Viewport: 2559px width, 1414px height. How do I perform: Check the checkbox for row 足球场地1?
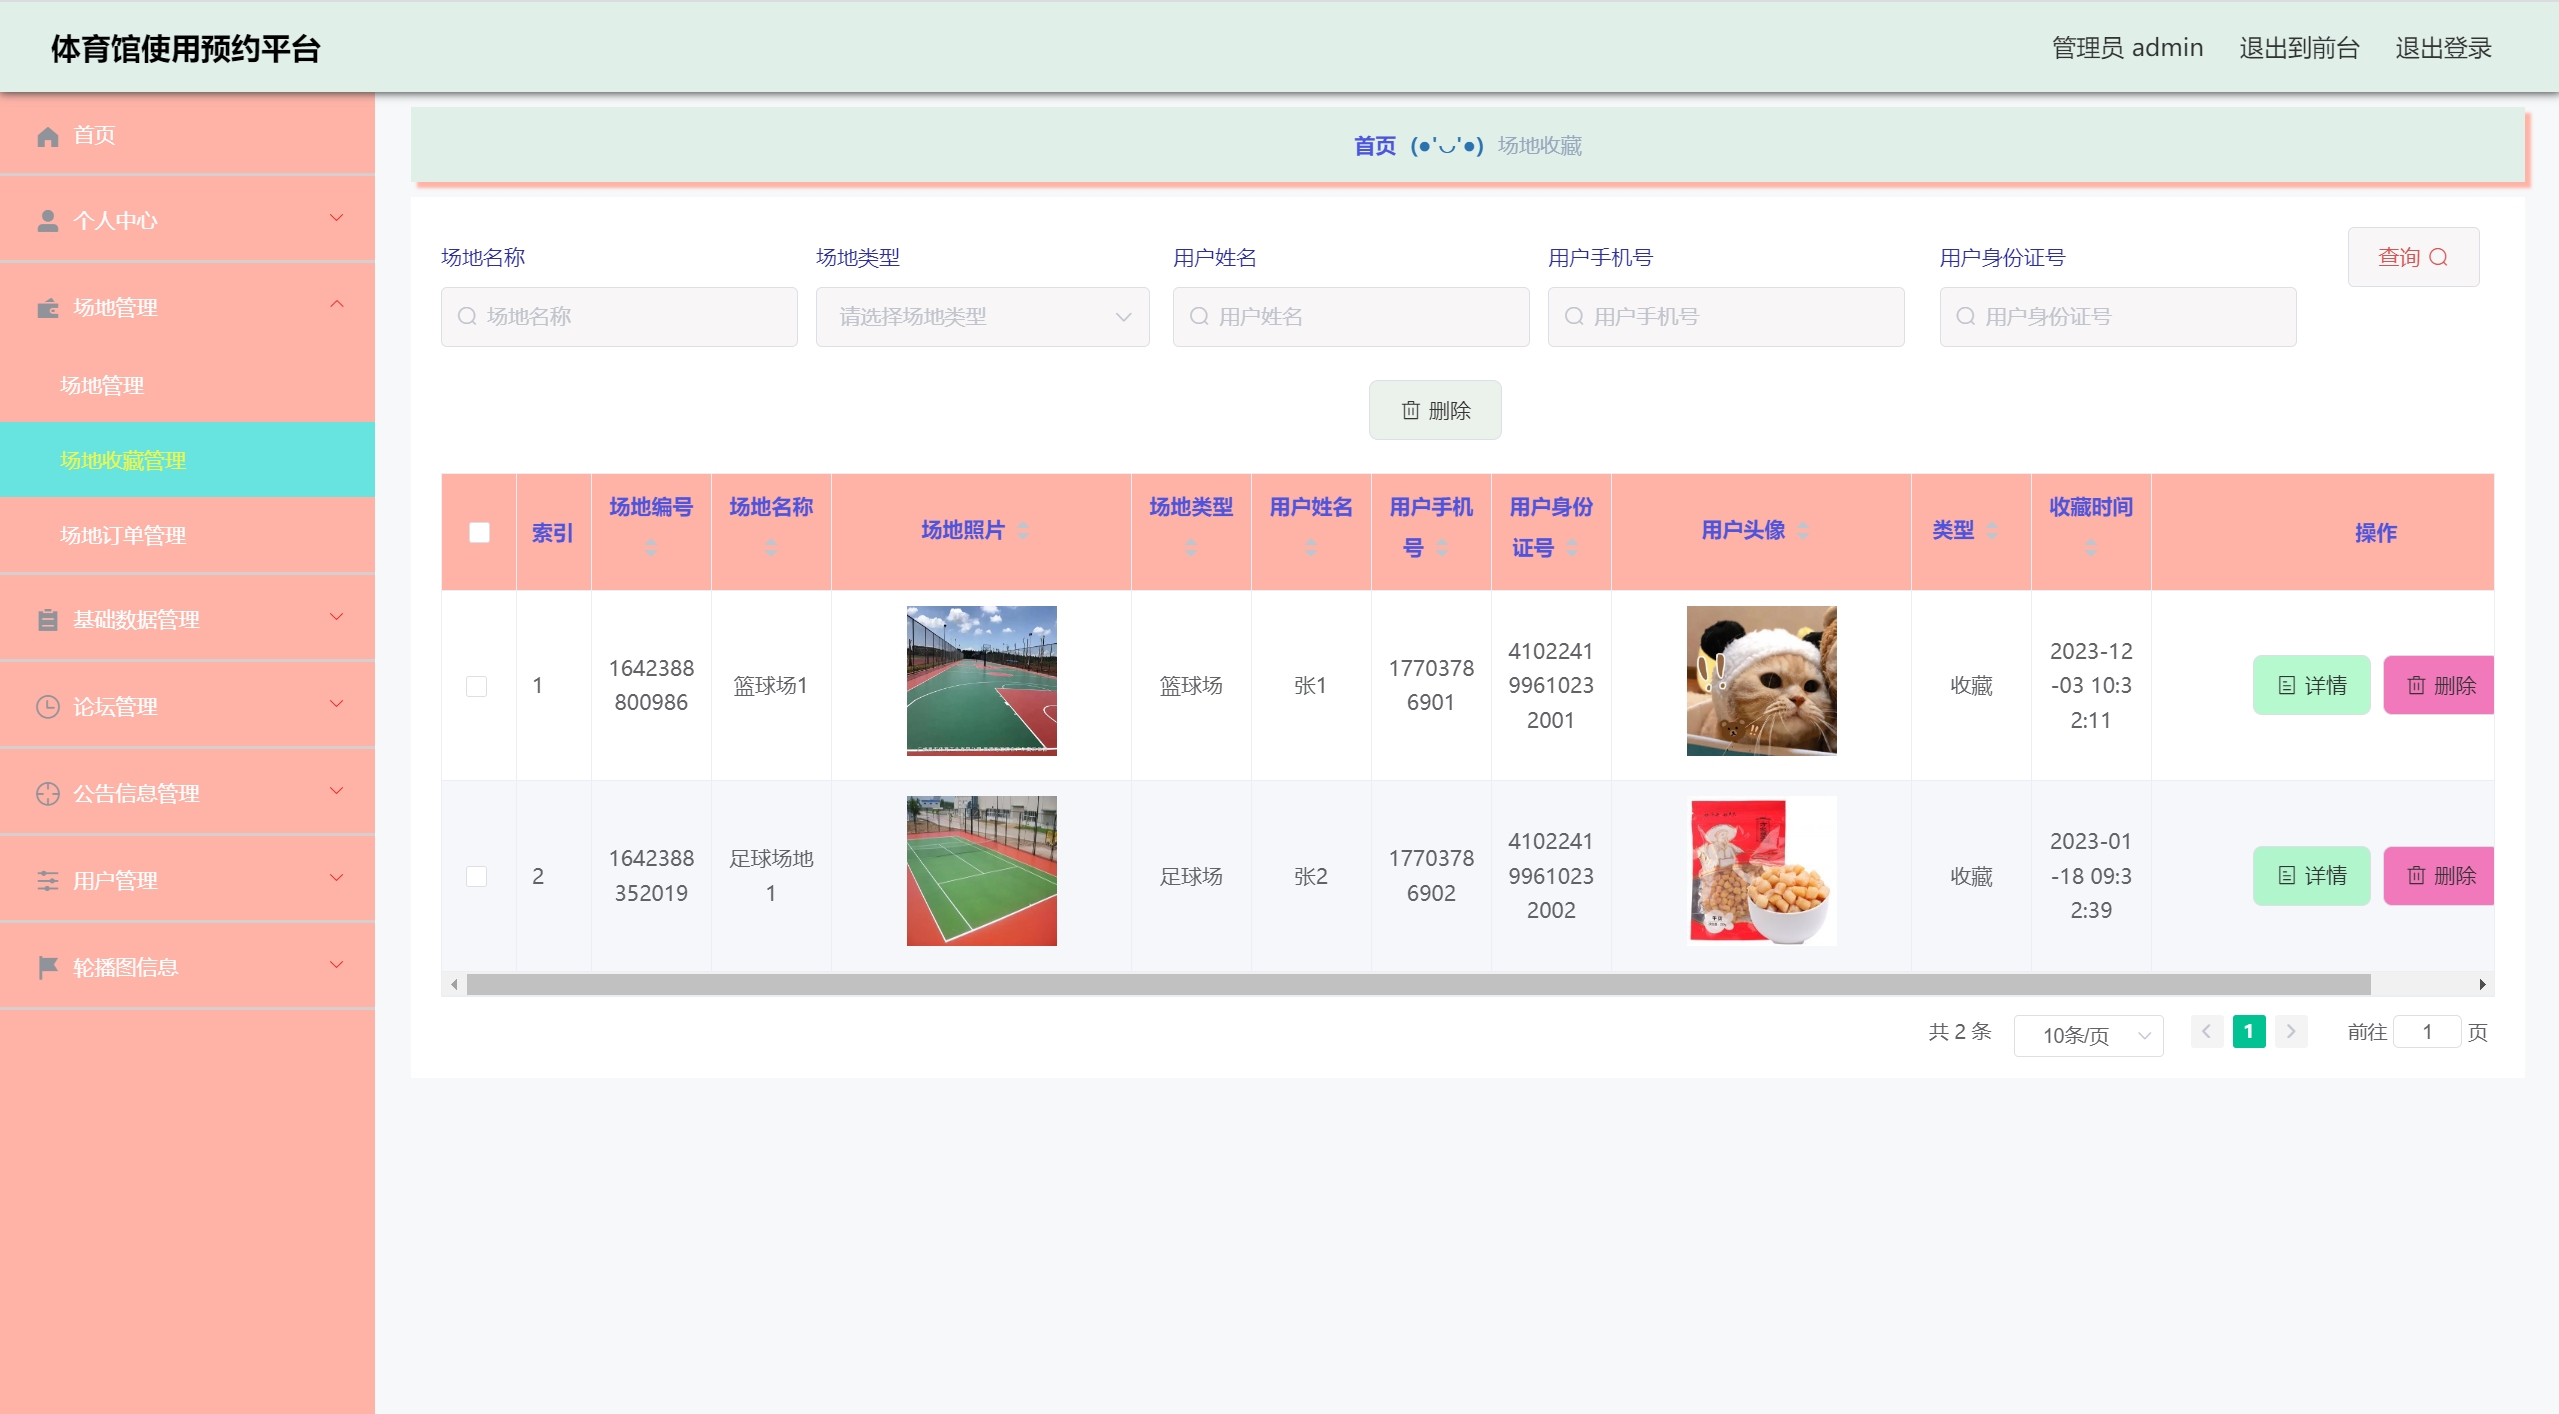point(477,876)
